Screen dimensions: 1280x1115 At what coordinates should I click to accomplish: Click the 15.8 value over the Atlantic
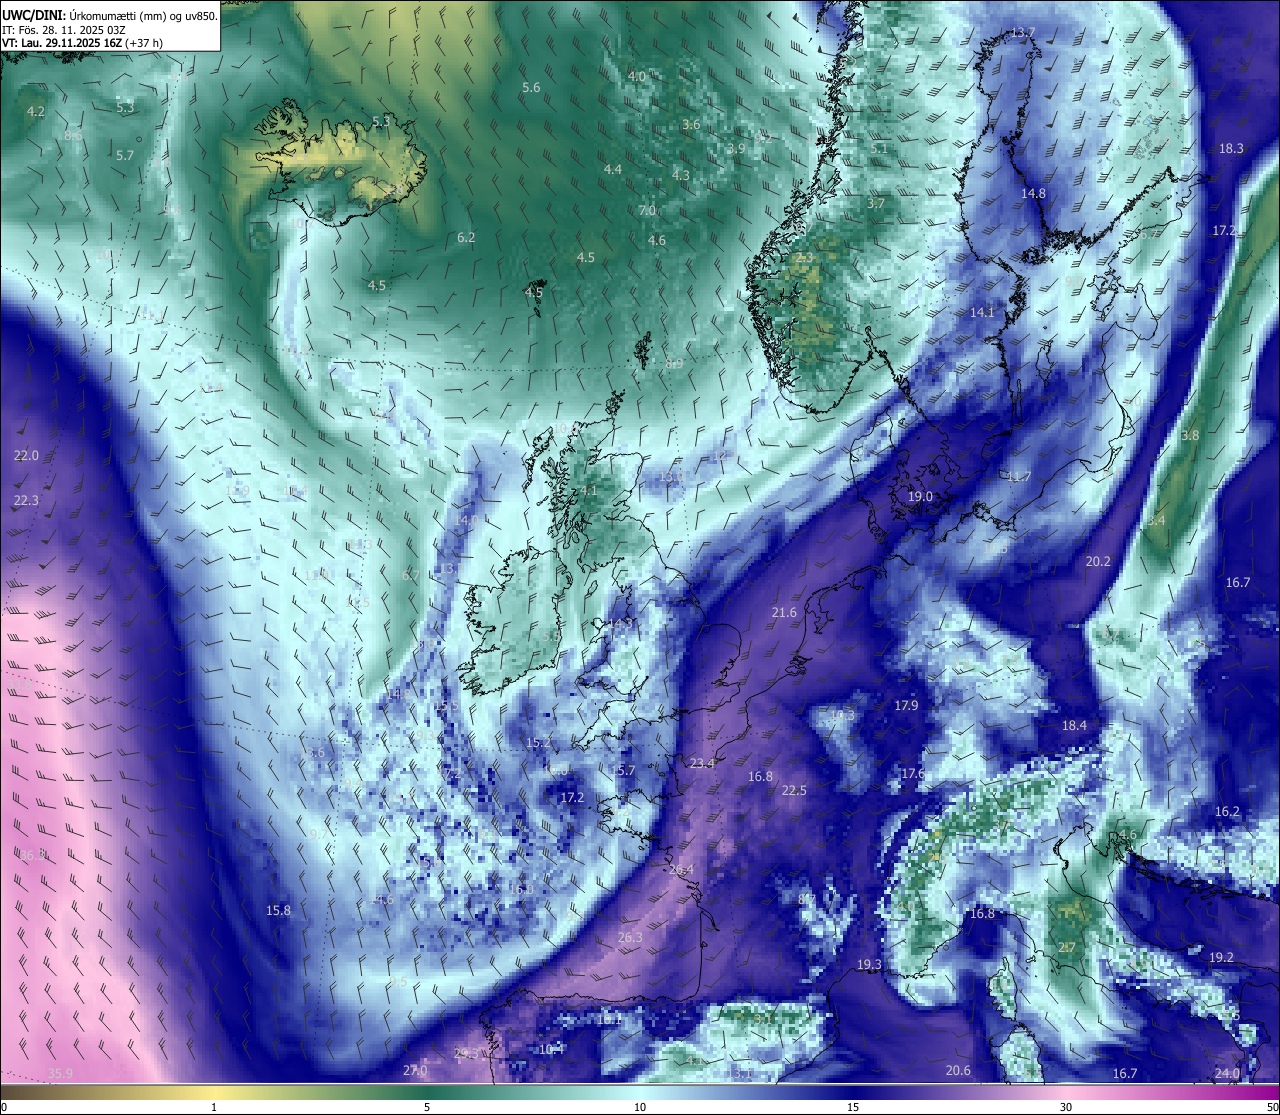click(278, 911)
